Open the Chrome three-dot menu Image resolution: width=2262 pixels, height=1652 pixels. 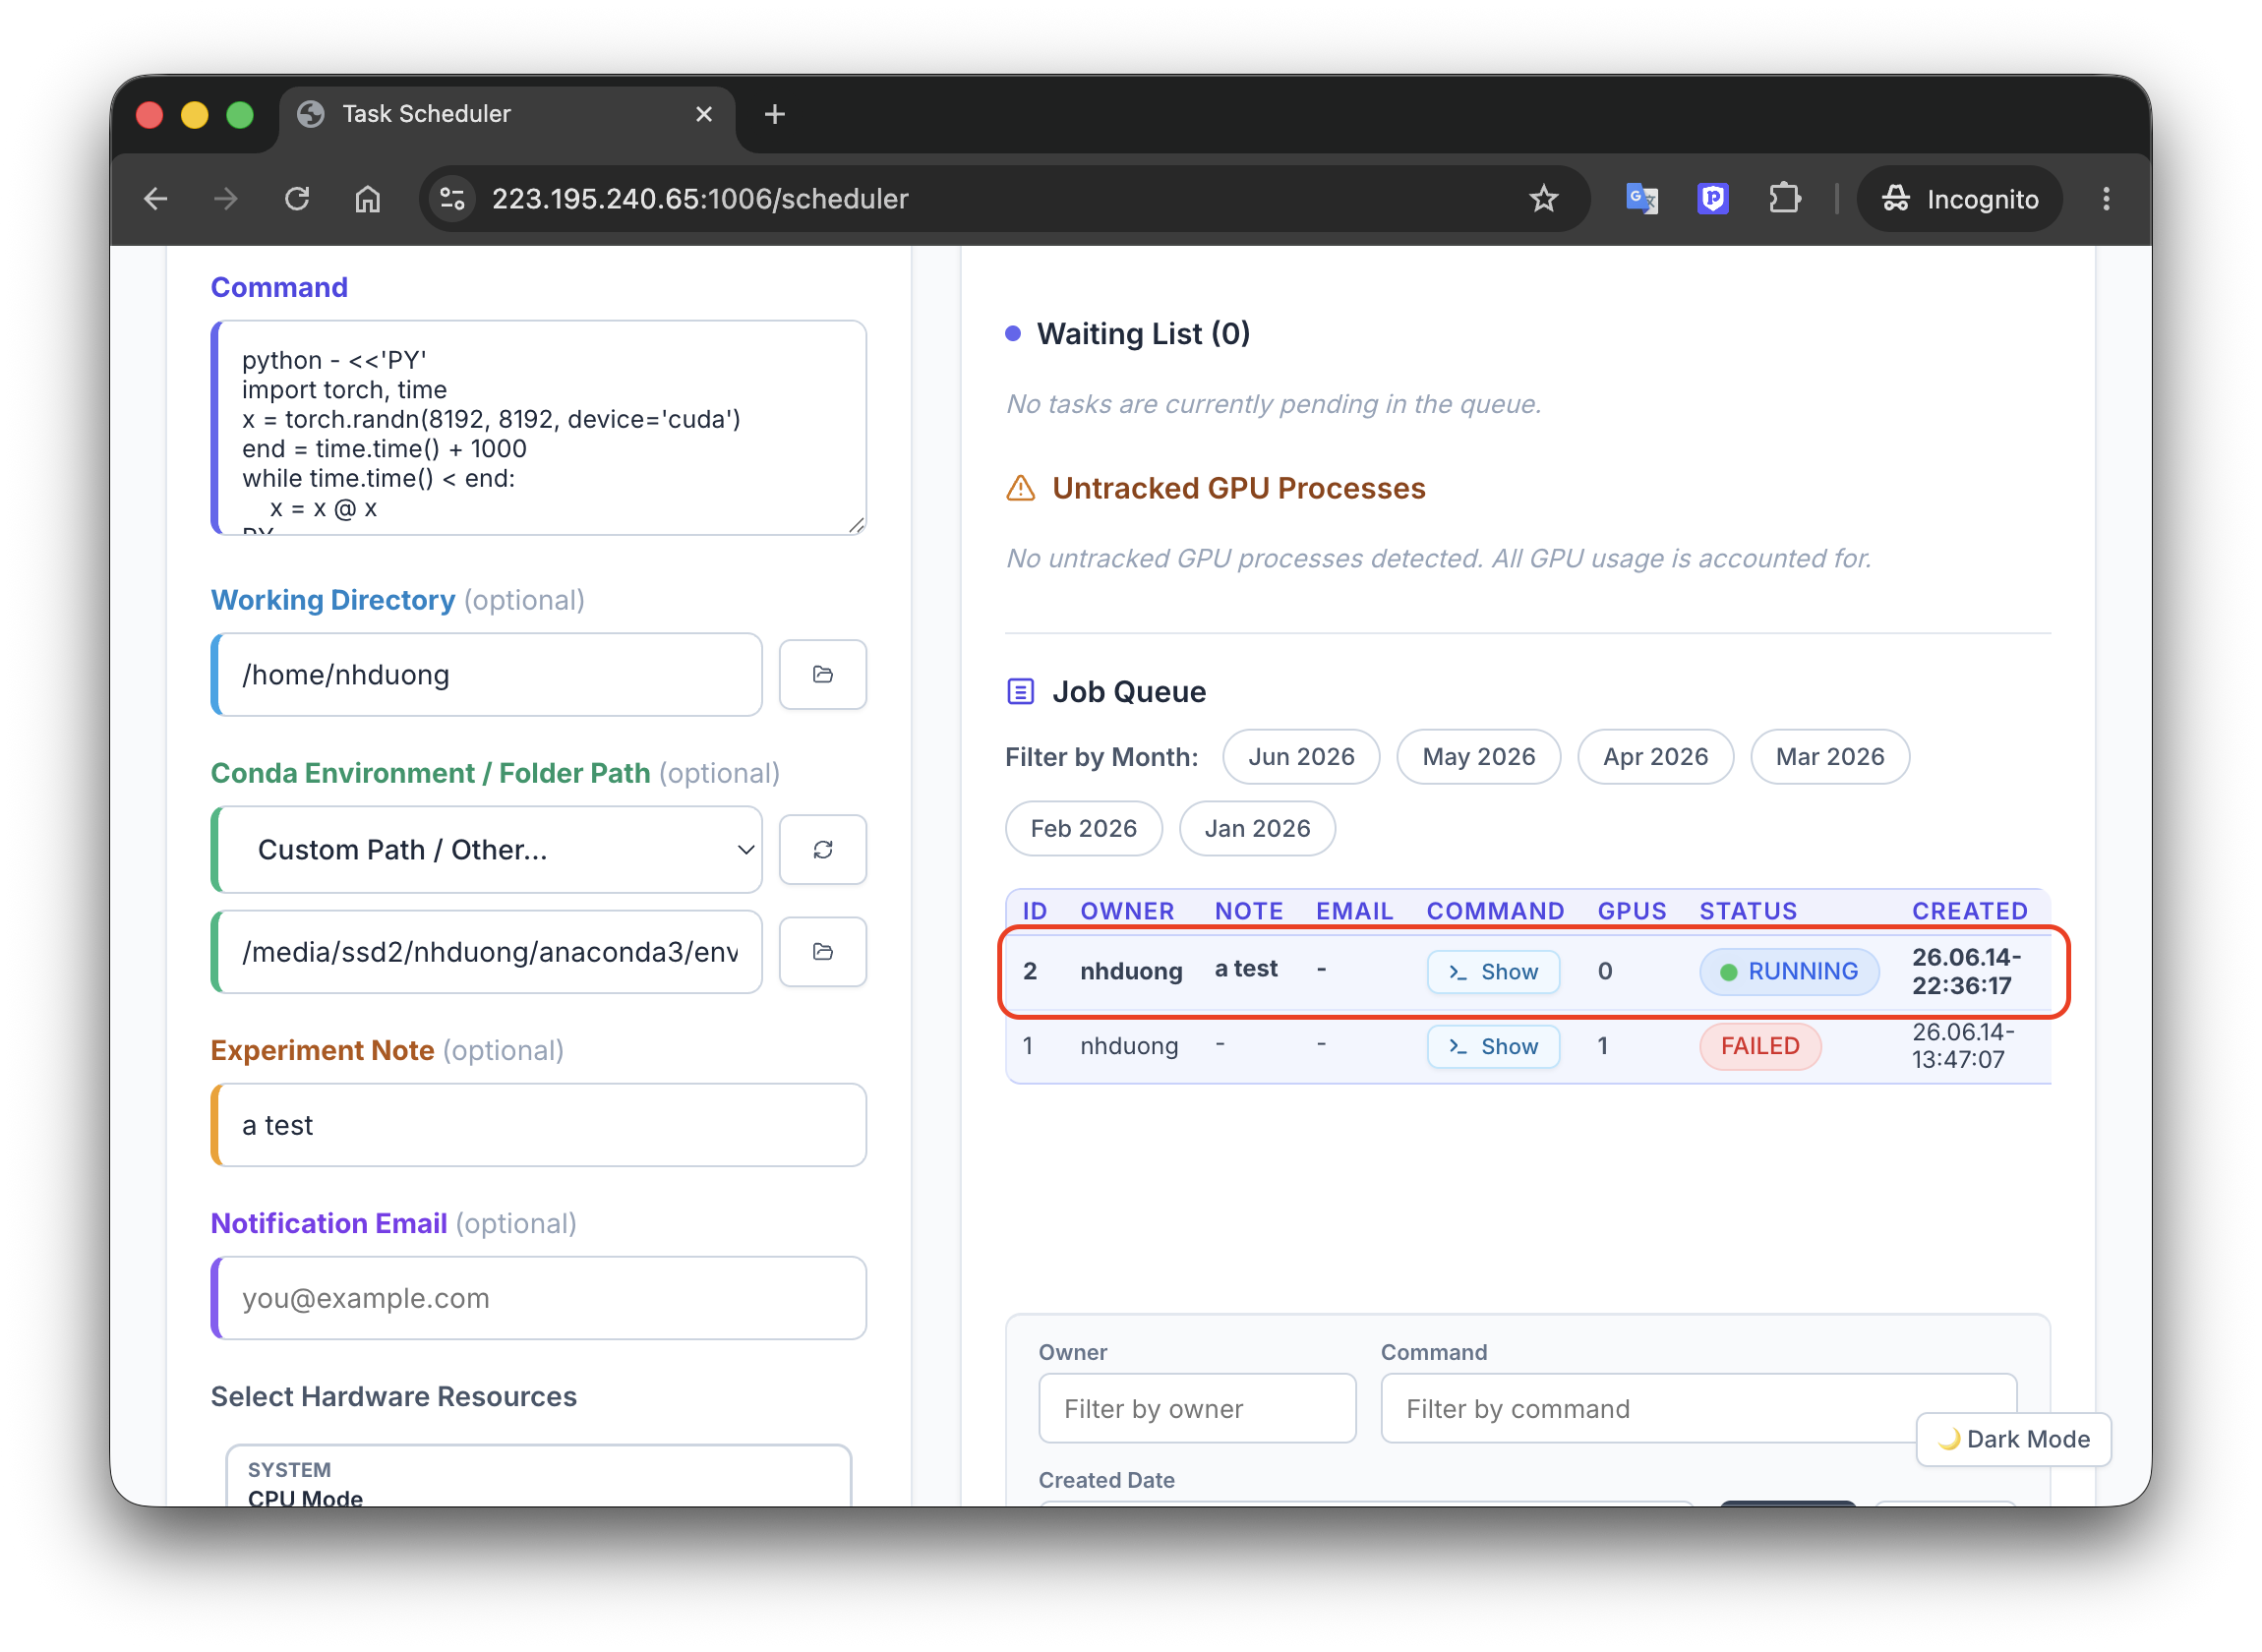tap(2106, 199)
